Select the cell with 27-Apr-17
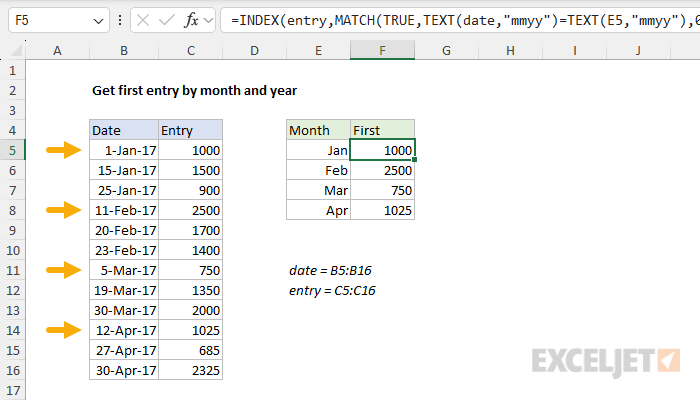The width and height of the screenshot is (700, 400). coord(124,350)
